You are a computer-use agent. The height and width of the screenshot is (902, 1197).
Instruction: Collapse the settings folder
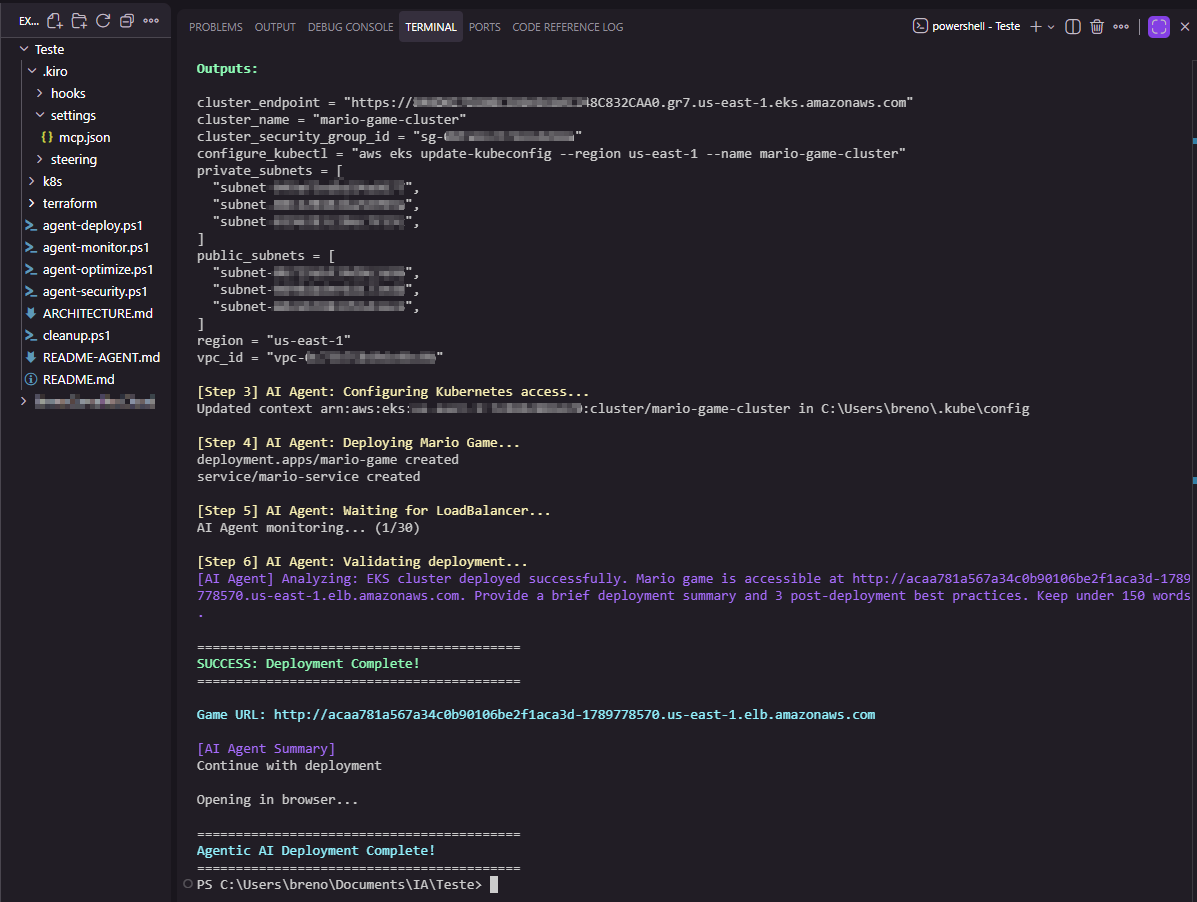click(x=73, y=115)
